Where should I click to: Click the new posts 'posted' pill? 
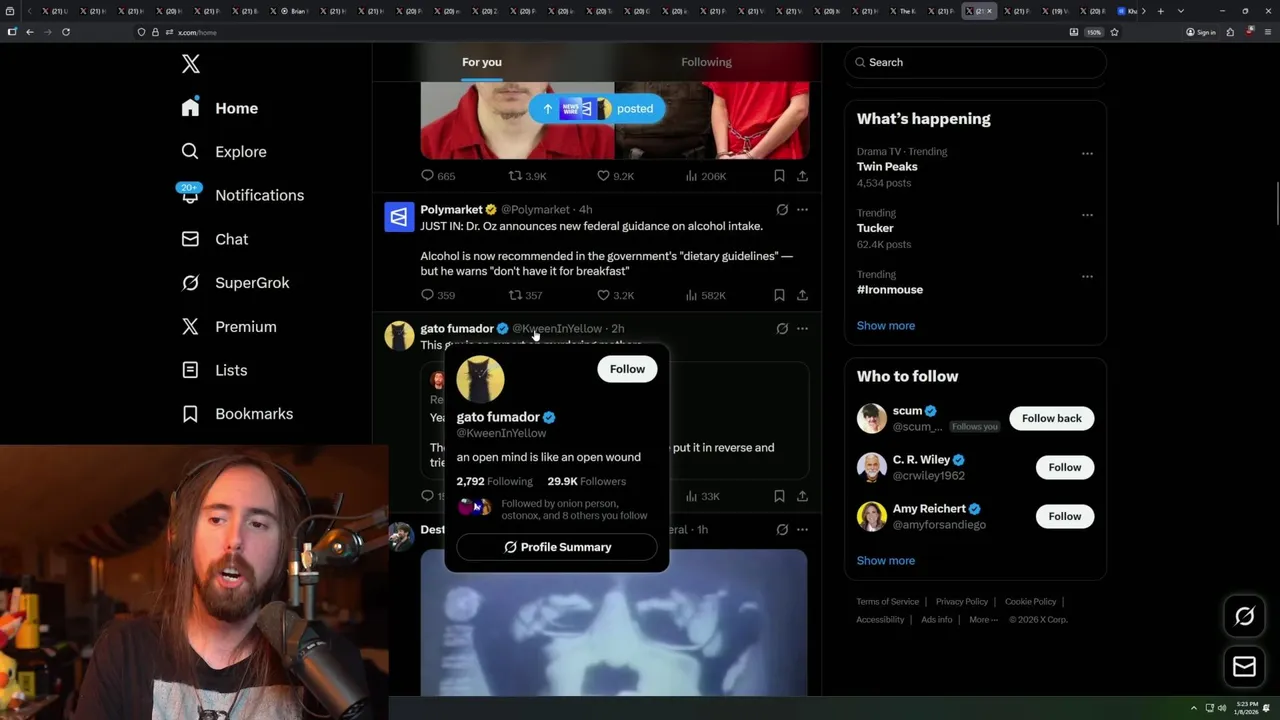click(597, 109)
